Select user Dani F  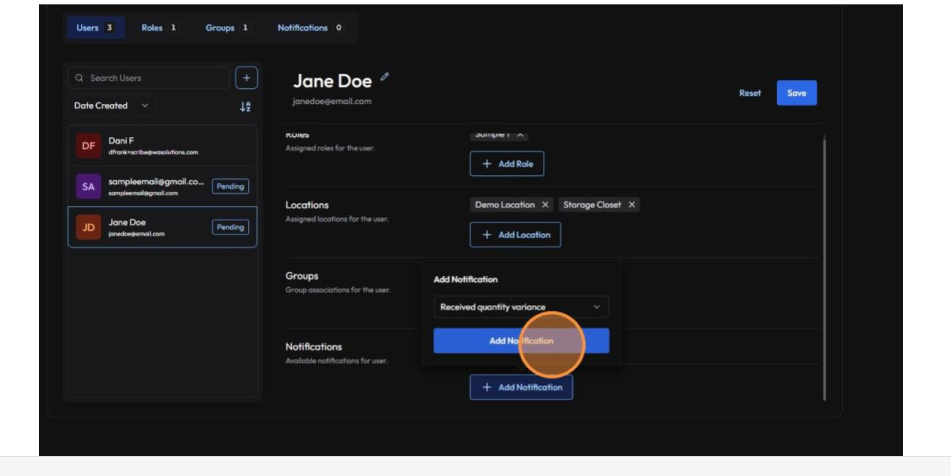162,146
